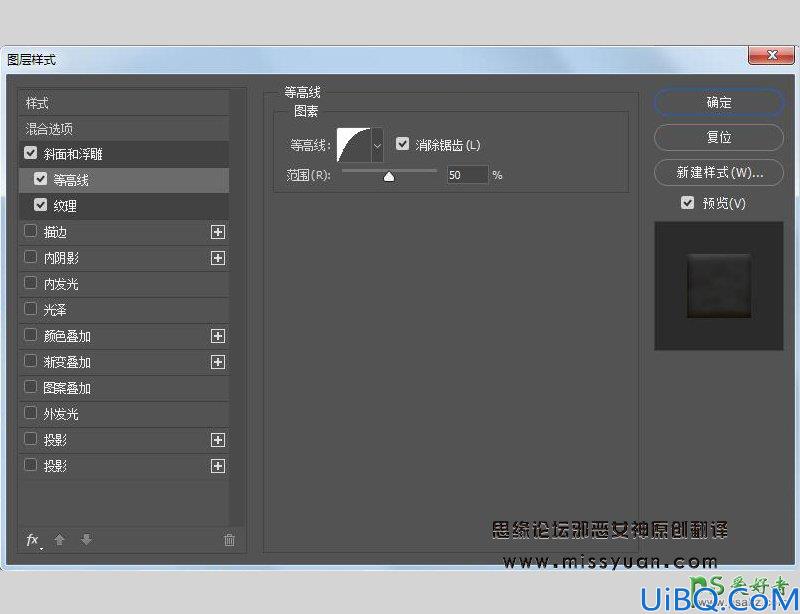Click the 范围 percentage input field
The image size is (800, 614).
coord(467,175)
